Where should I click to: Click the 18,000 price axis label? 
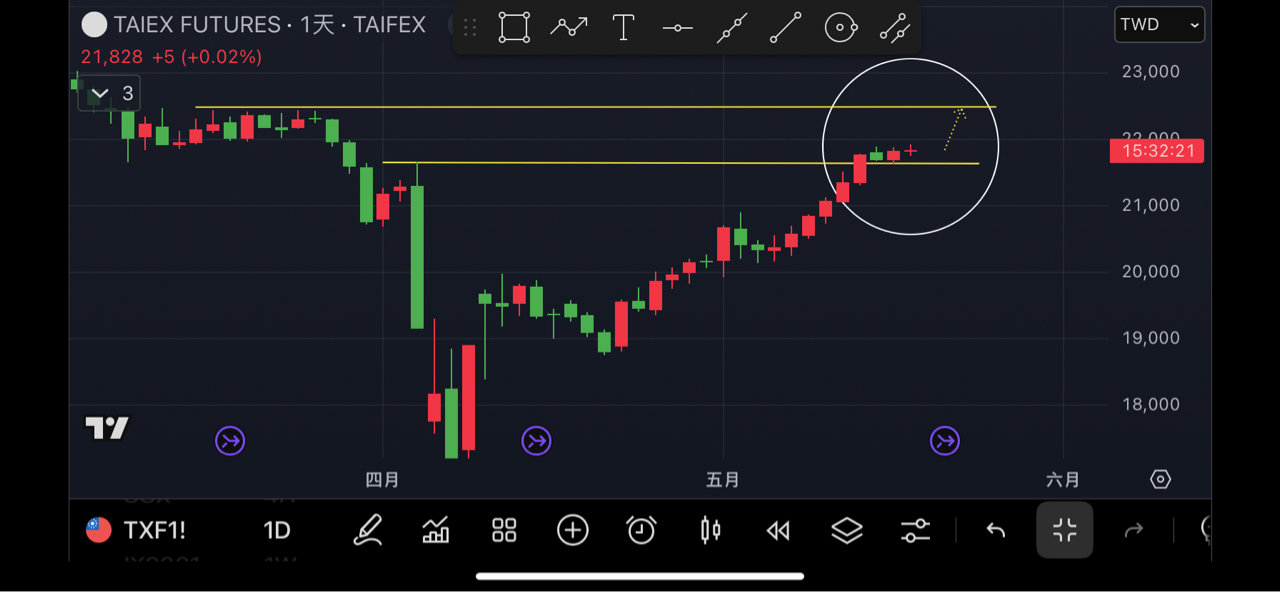(1150, 405)
